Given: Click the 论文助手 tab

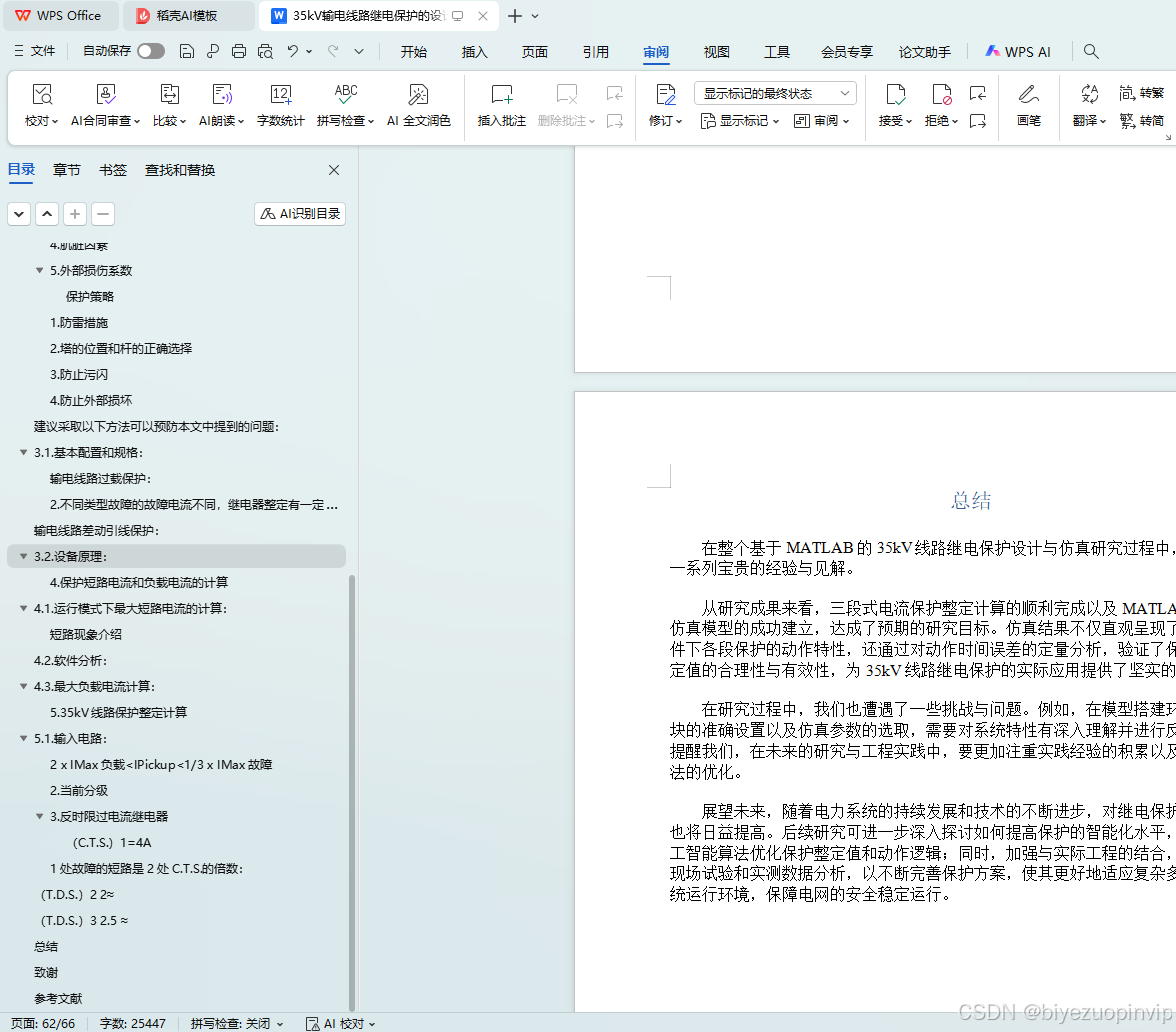Looking at the screenshot, I should click(x=924, y=52).
